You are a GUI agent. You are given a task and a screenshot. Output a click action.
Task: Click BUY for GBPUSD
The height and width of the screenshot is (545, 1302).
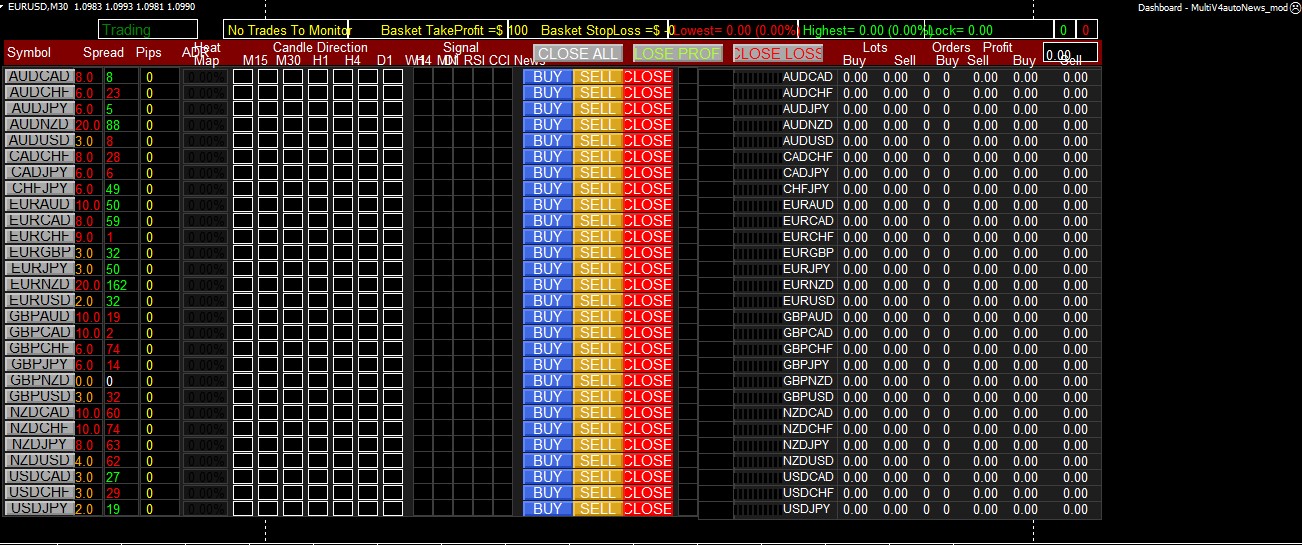[548, 396]
